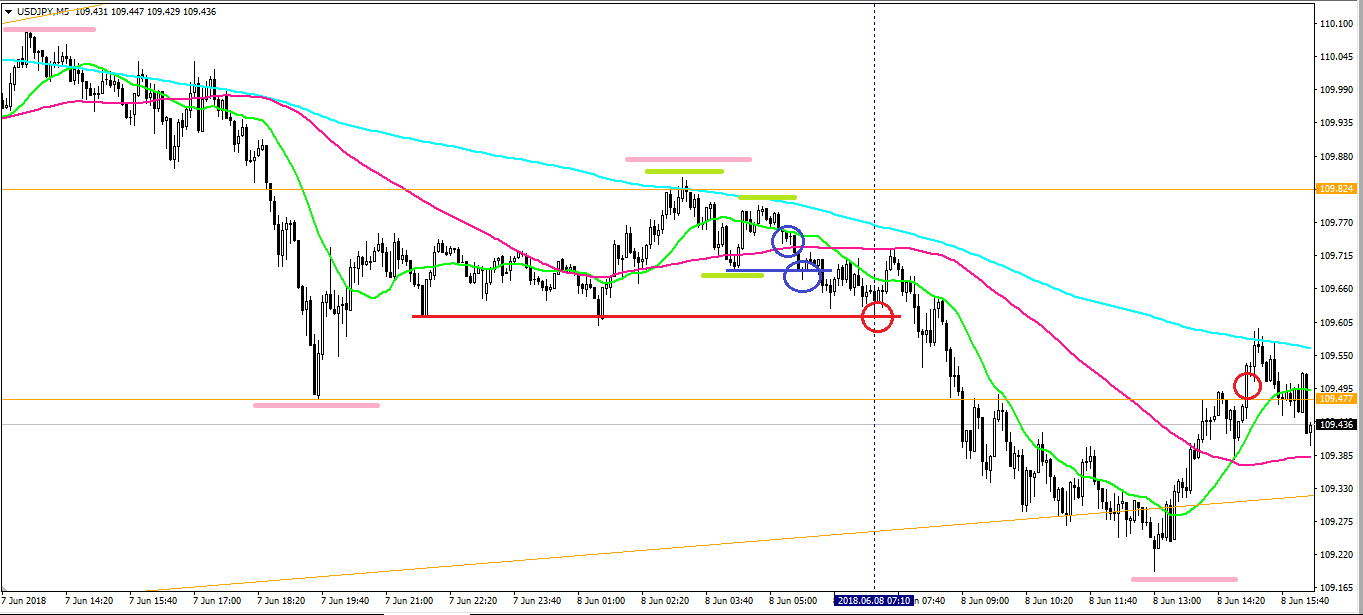Image resolution: width=1363 pixels, height=615 pixels.
Task: Click the 109.165 price axis label
Action: click(1336, 587)
